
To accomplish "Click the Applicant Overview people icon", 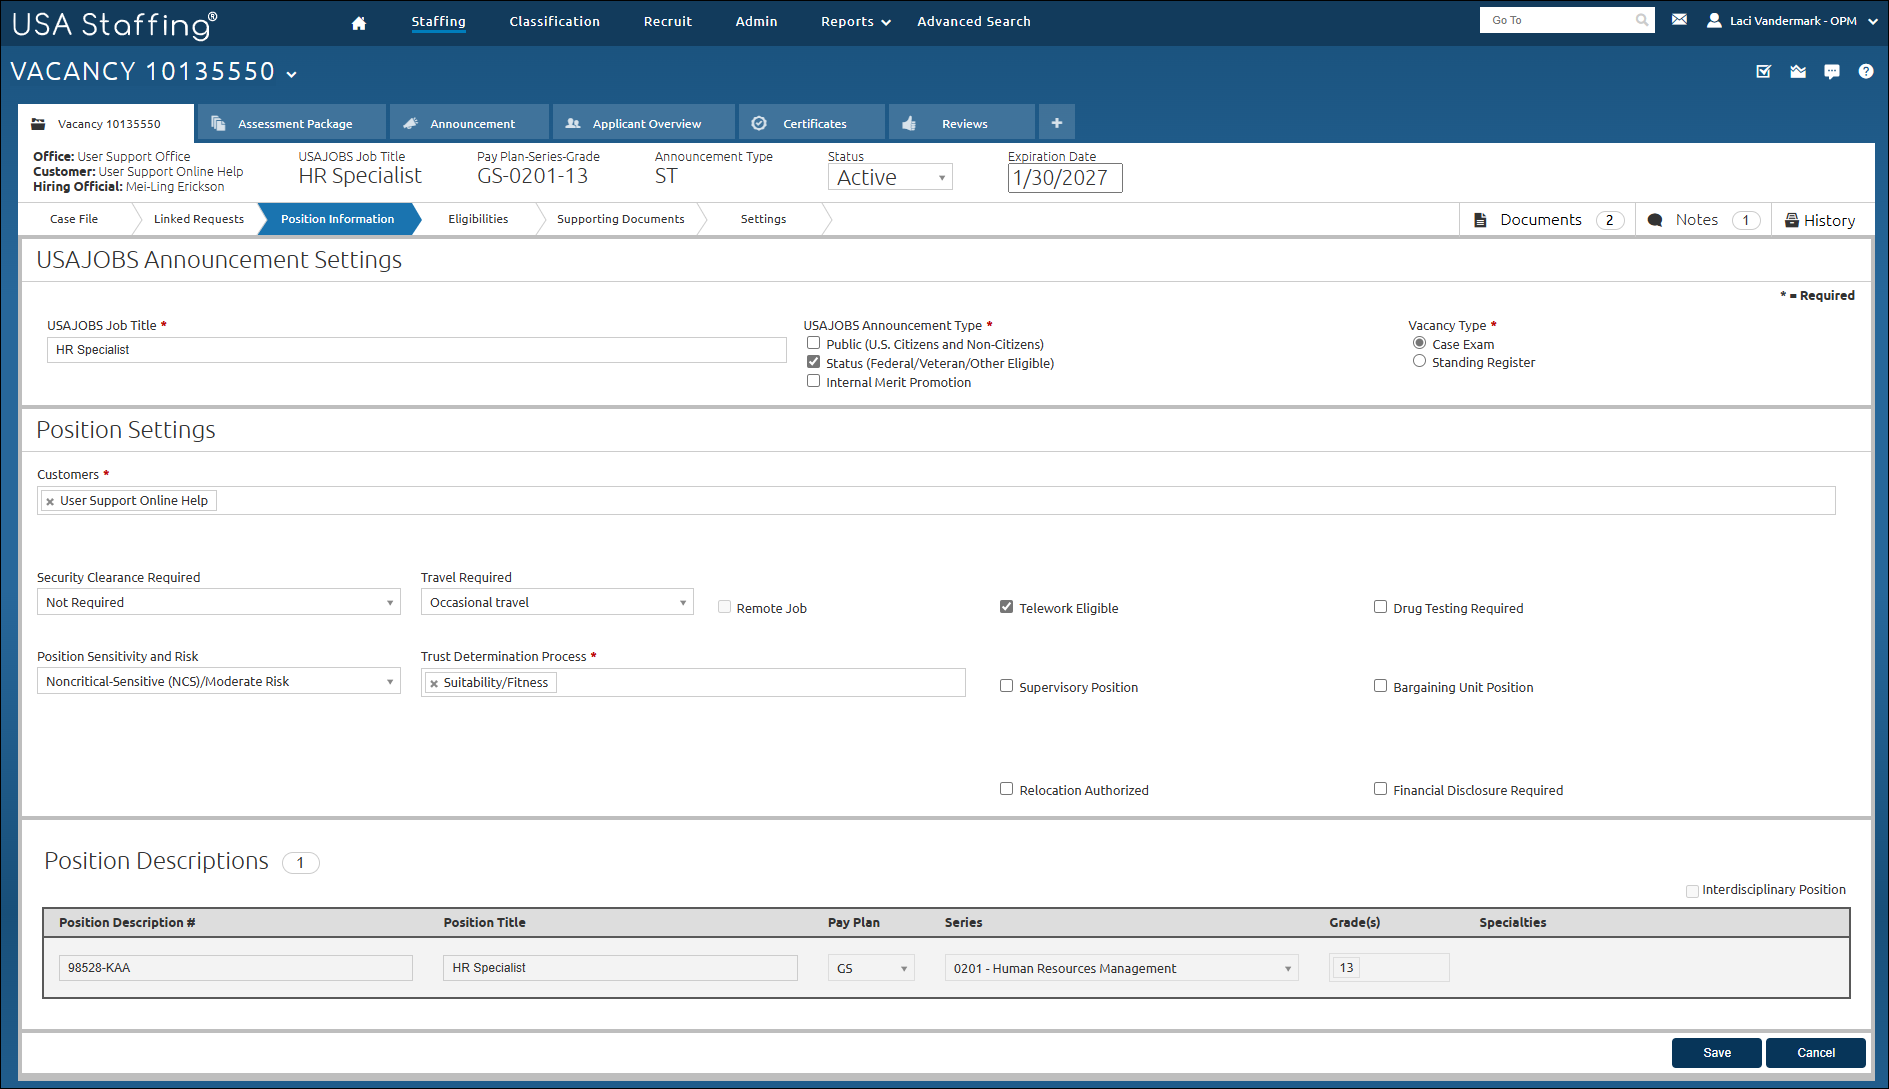I will tap(573, 124).
